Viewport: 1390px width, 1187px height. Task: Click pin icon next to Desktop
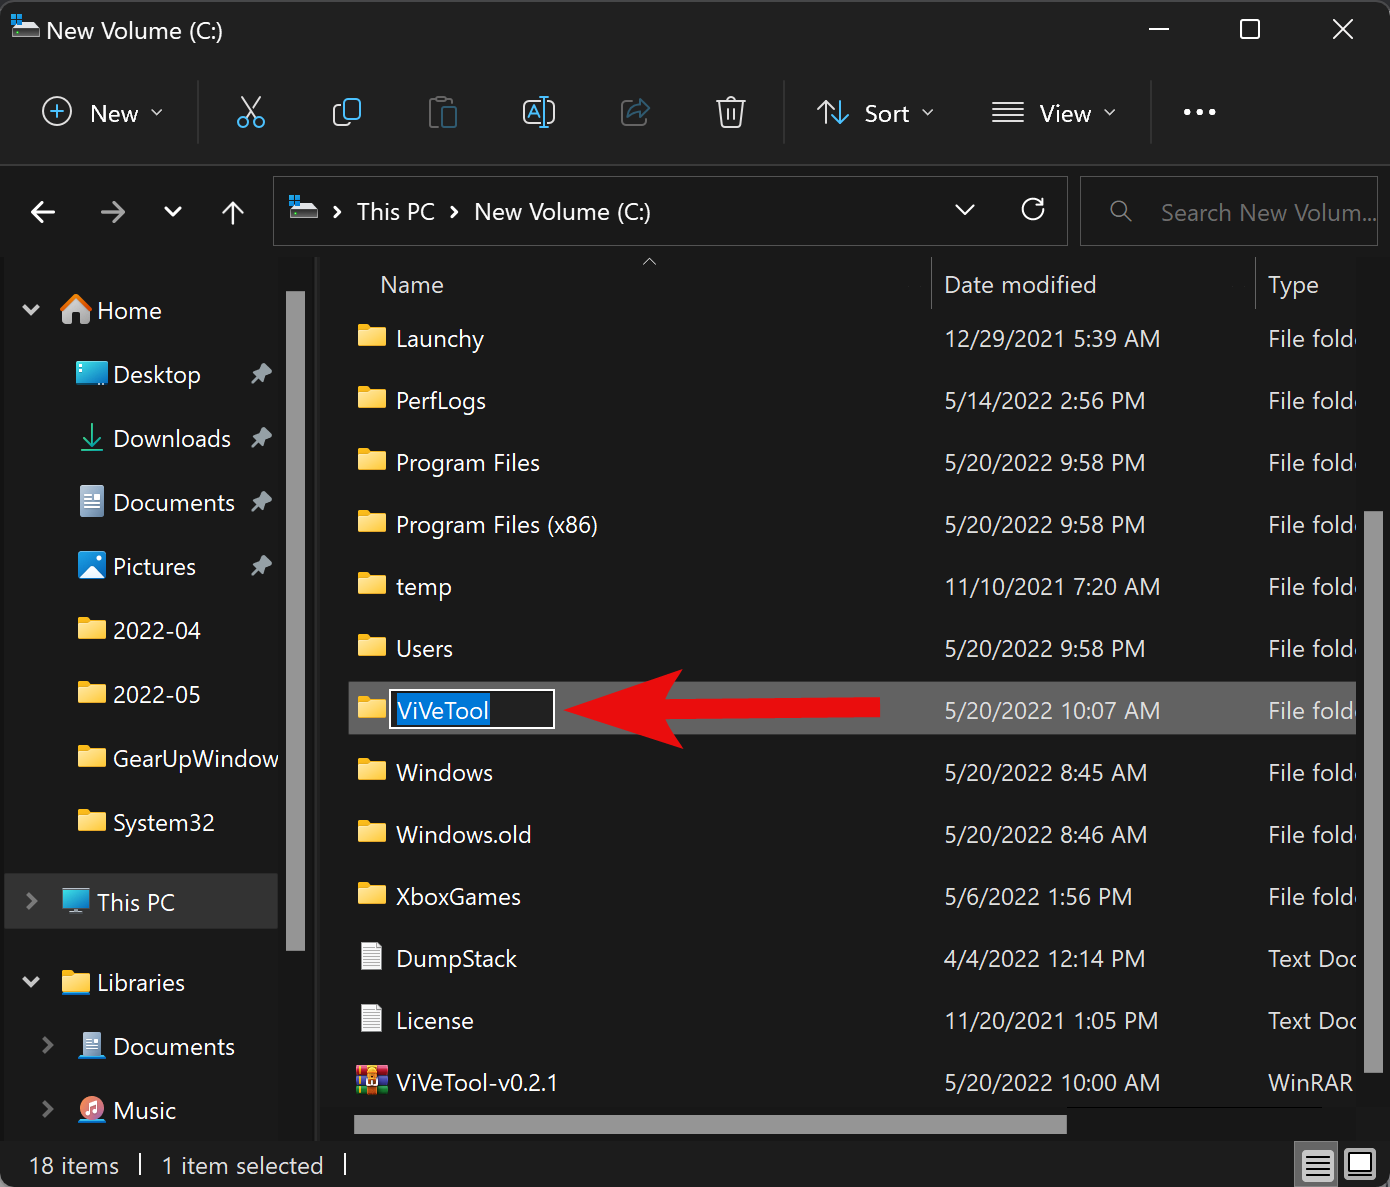coord(261,374)
